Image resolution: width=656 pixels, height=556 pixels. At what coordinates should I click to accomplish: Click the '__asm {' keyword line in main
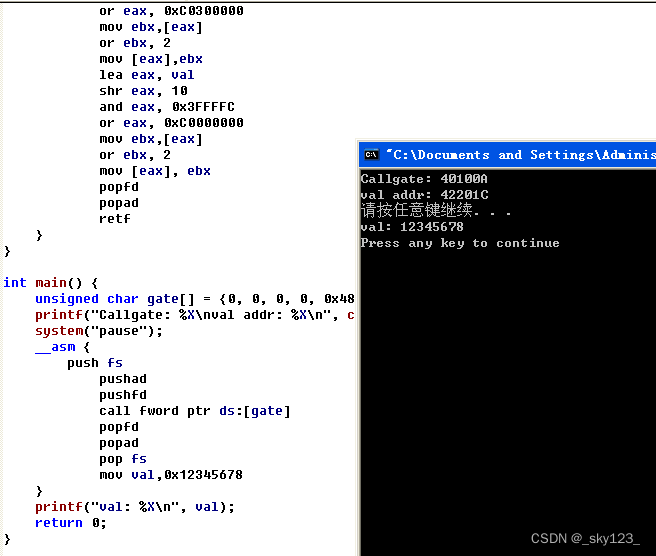point(62,347)
